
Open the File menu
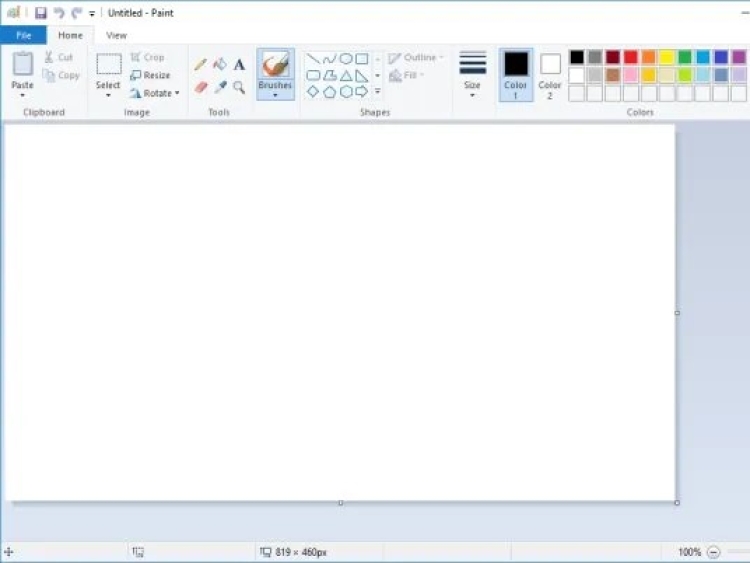point(23,35)
